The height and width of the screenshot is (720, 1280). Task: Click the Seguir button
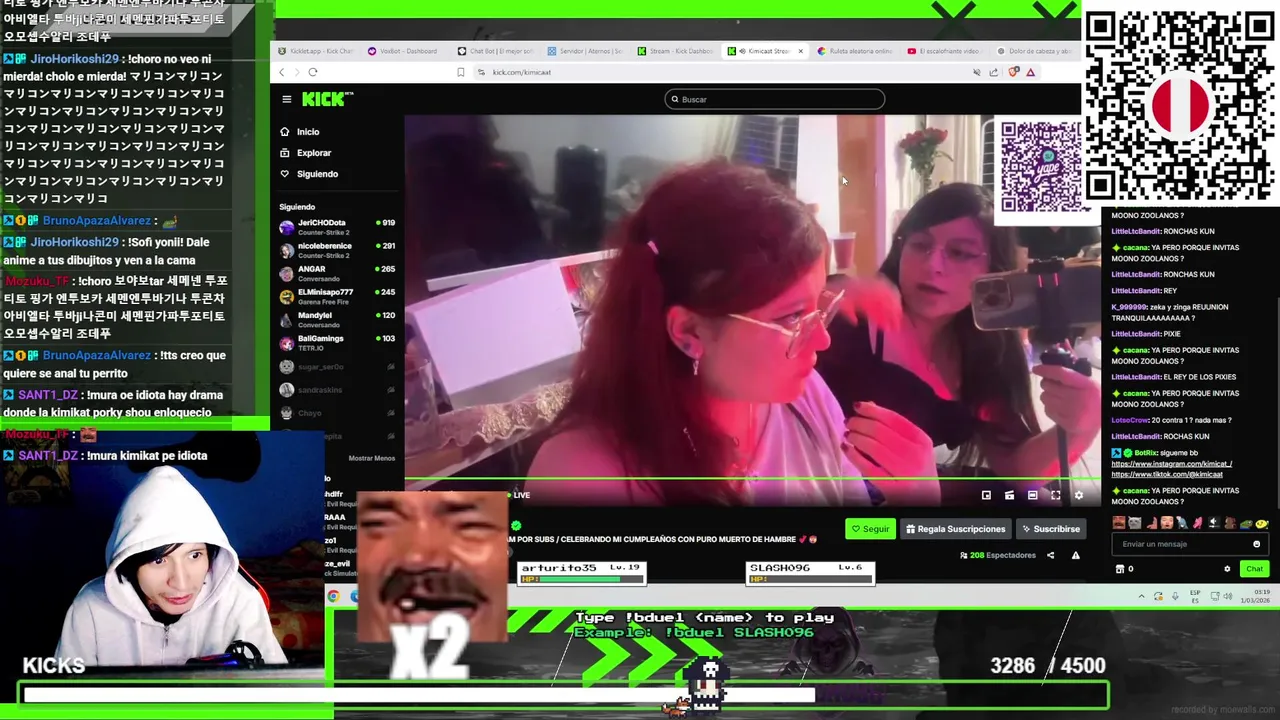869,529
